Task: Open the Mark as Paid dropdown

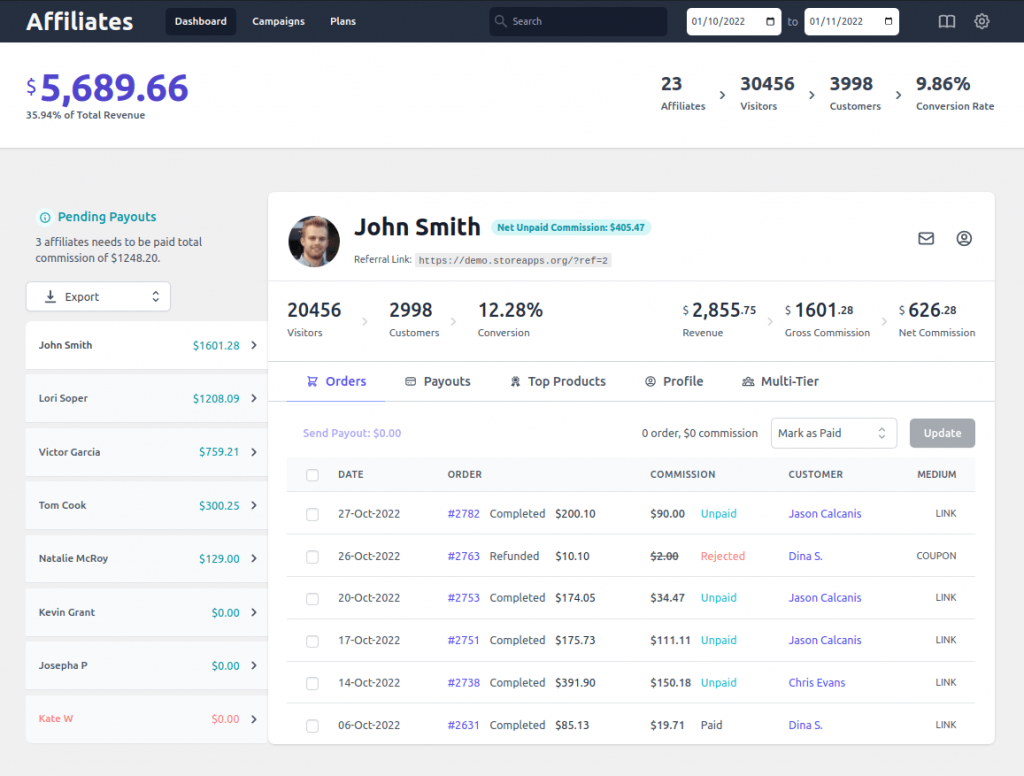Action: (833, 433)
